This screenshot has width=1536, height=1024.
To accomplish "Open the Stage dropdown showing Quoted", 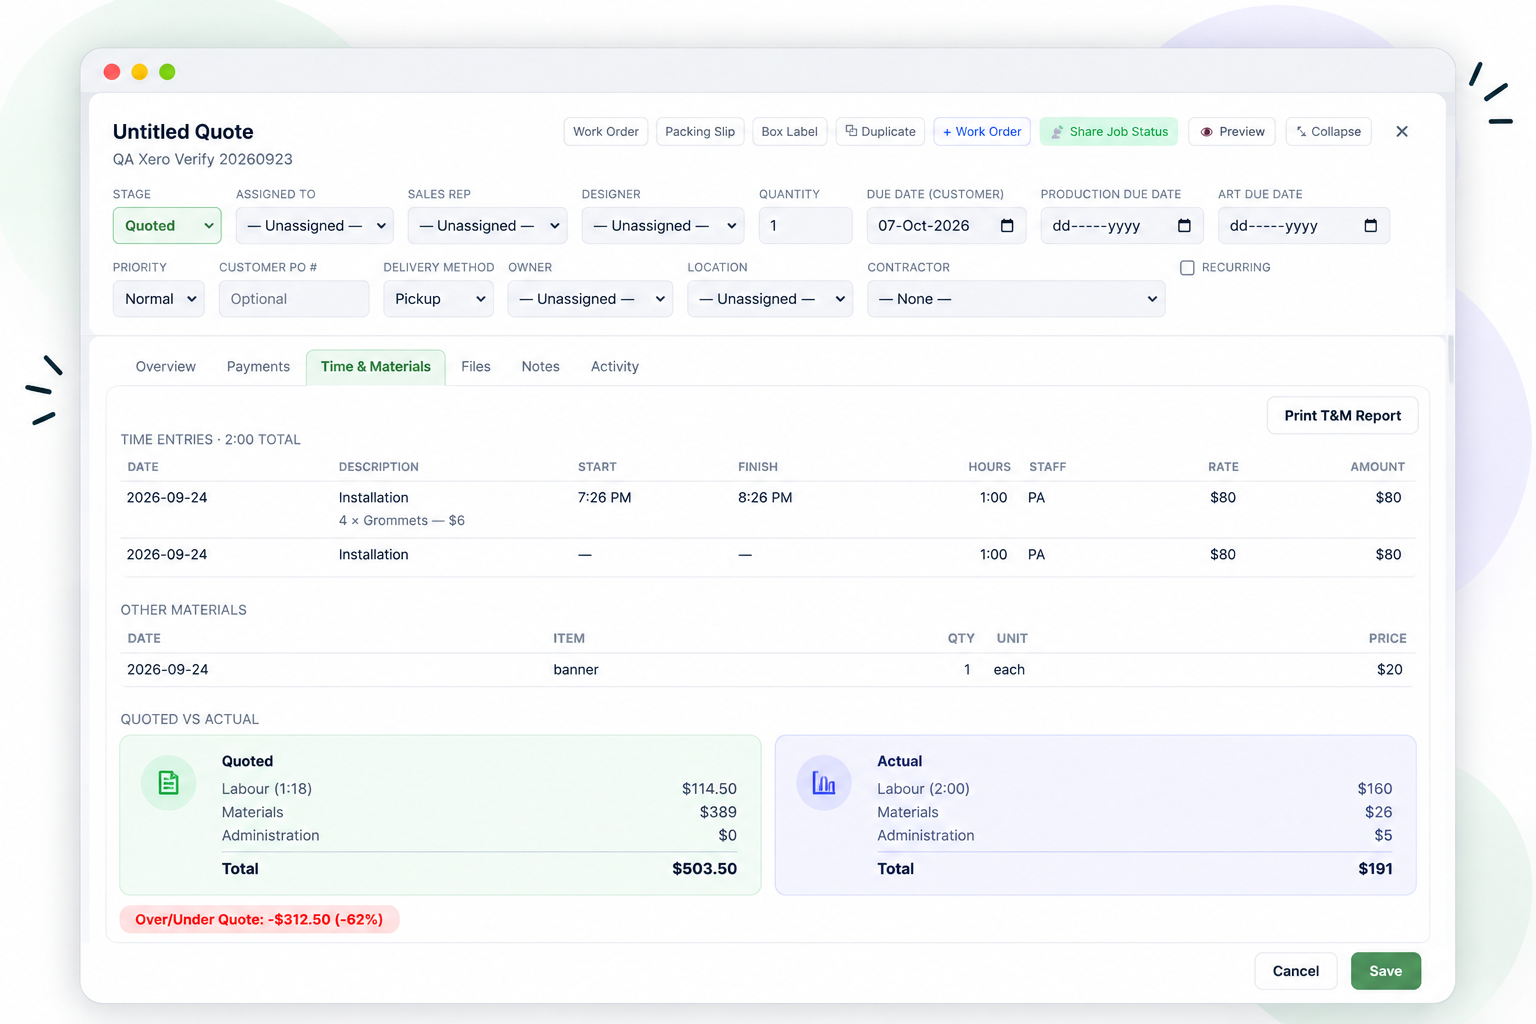I will coord(167,226).
